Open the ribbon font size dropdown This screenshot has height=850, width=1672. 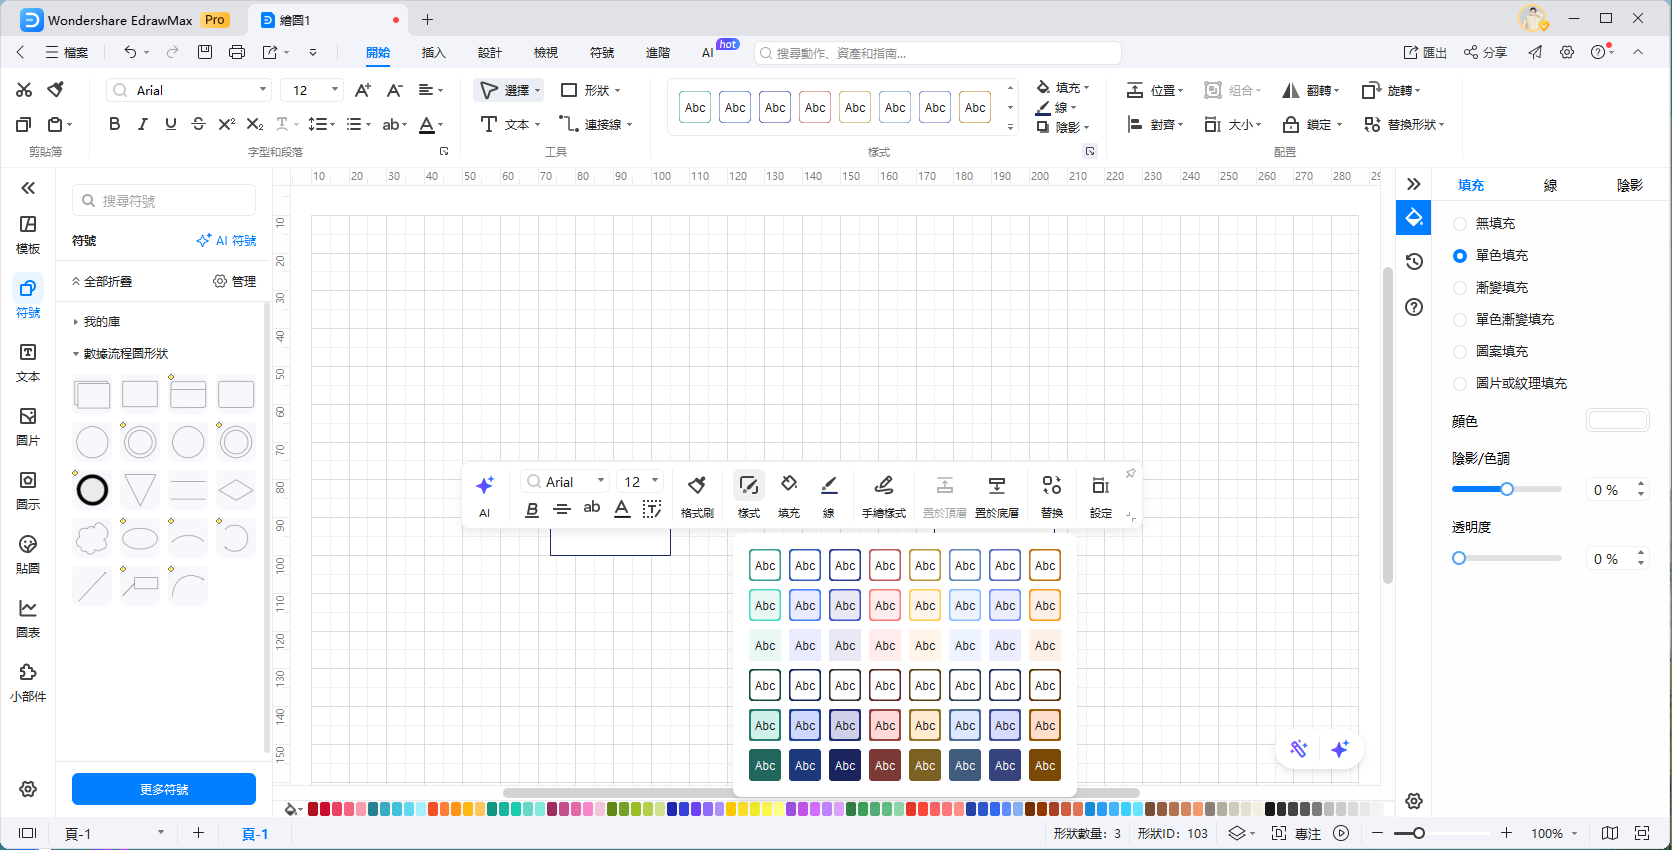tap(335, 90)
